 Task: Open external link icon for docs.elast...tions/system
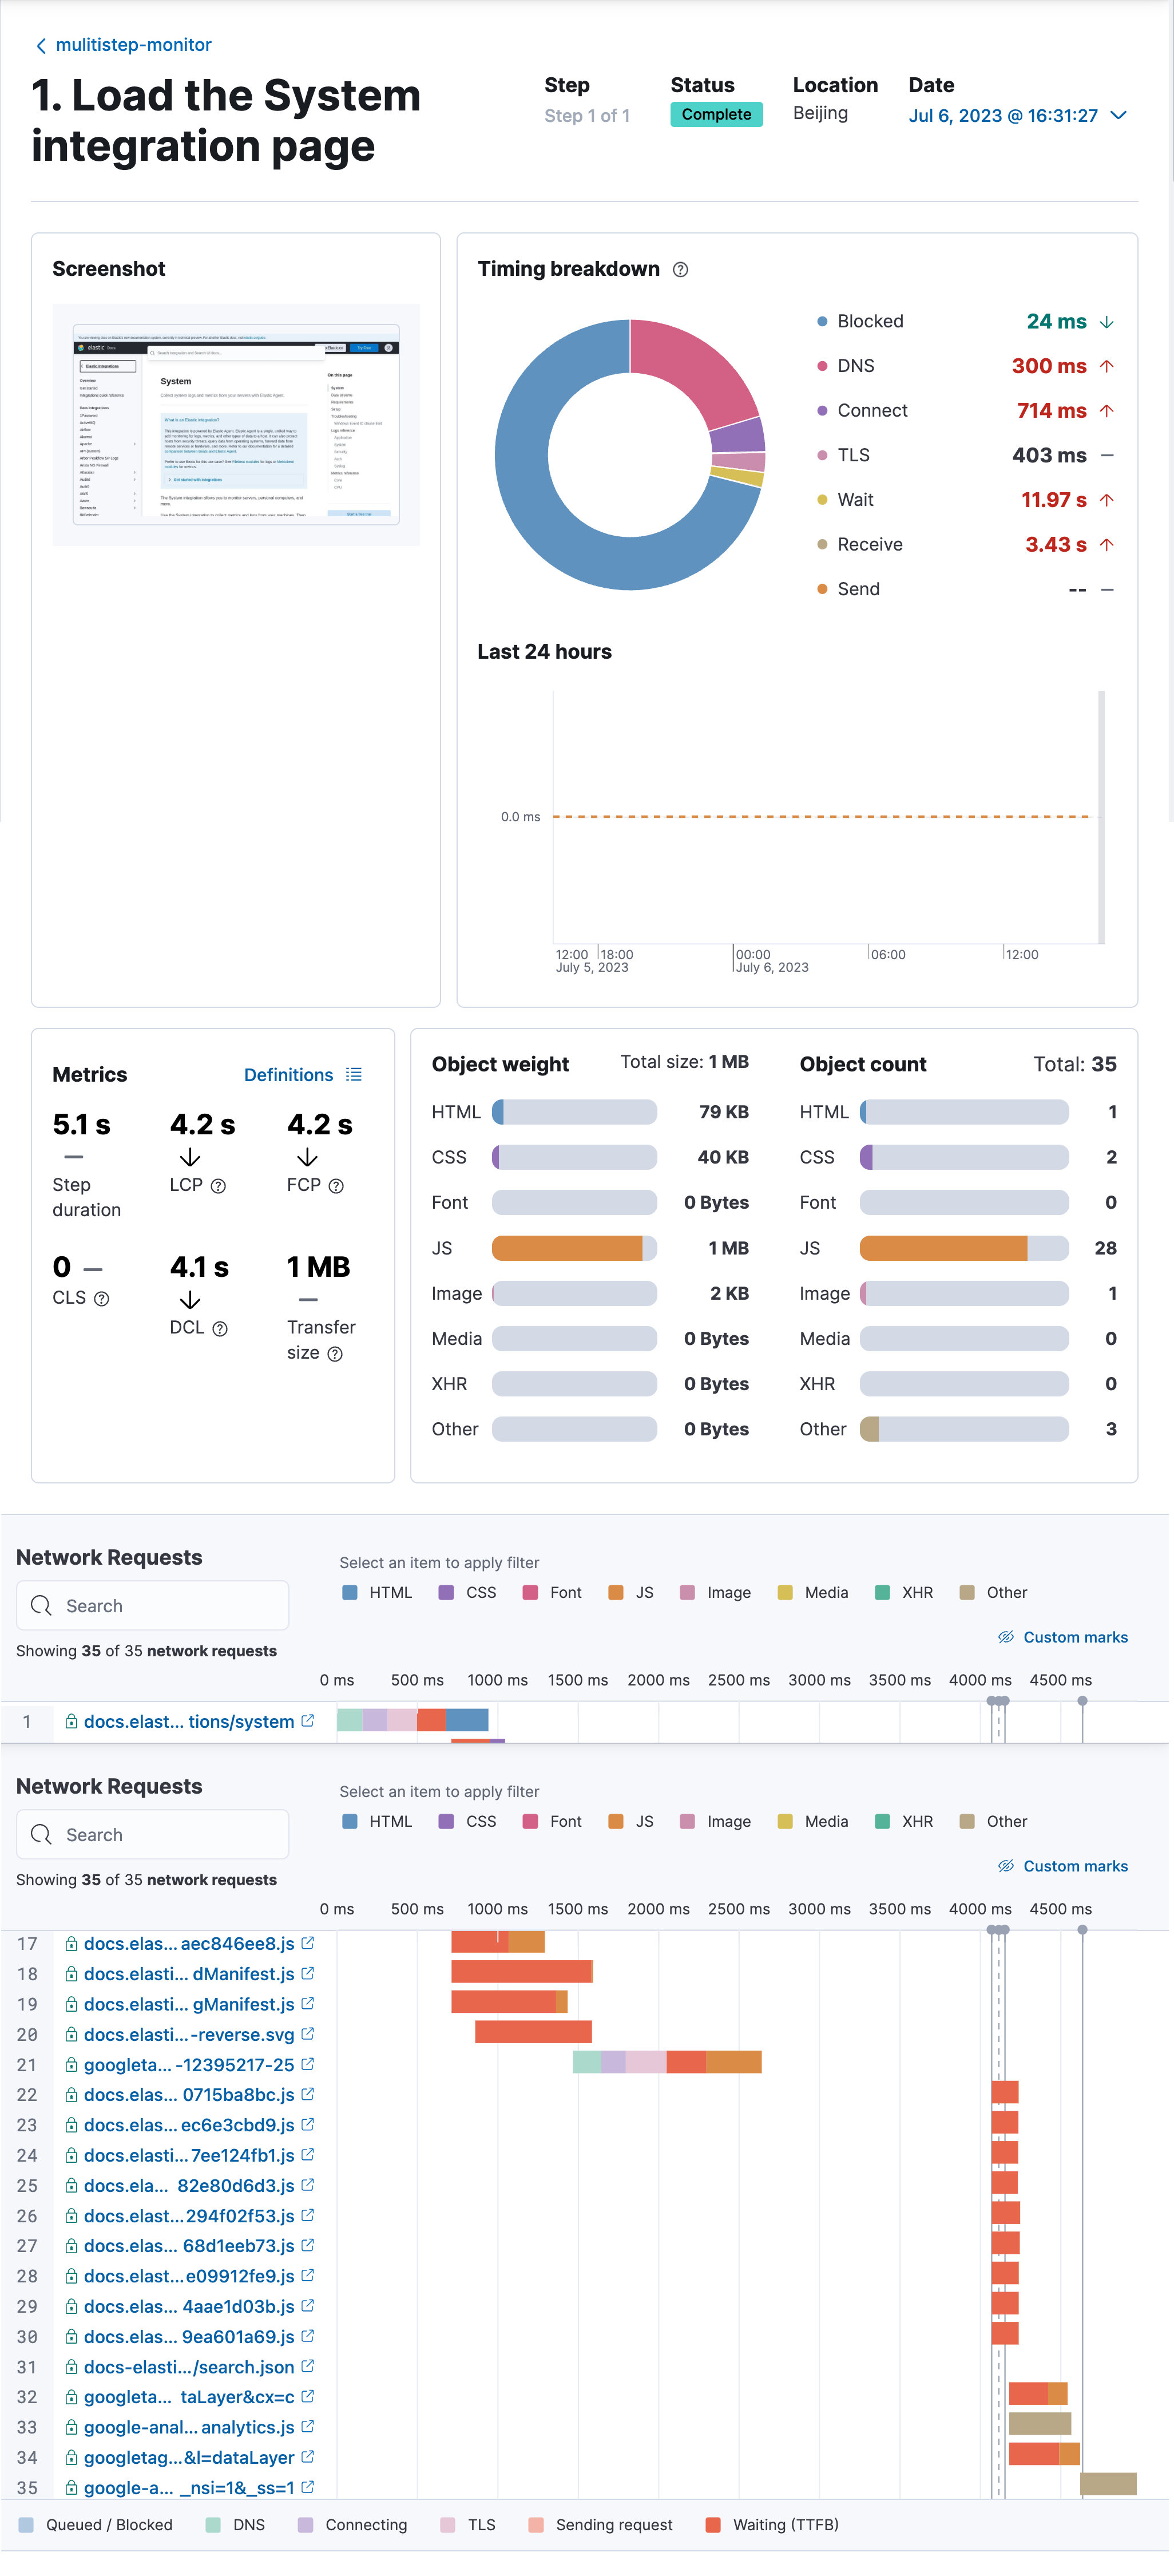[x=308, y=1720]
